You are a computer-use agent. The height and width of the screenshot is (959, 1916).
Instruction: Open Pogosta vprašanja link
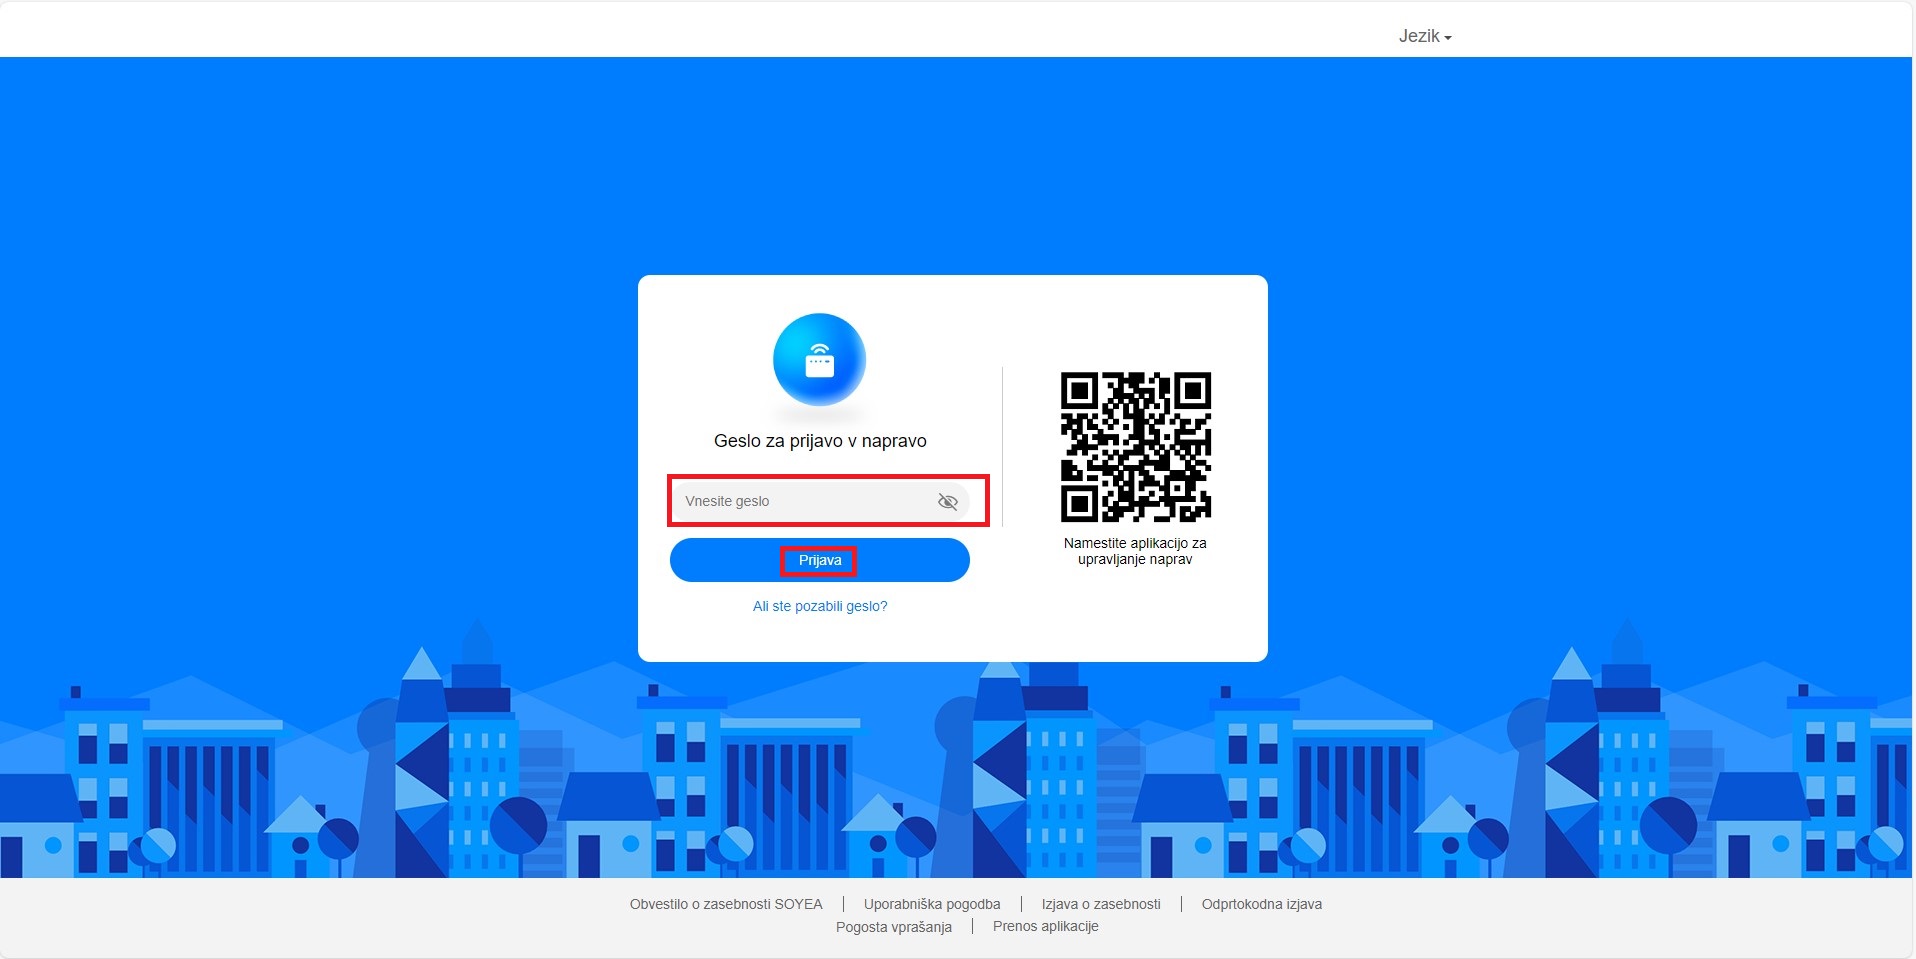point(894,927)
